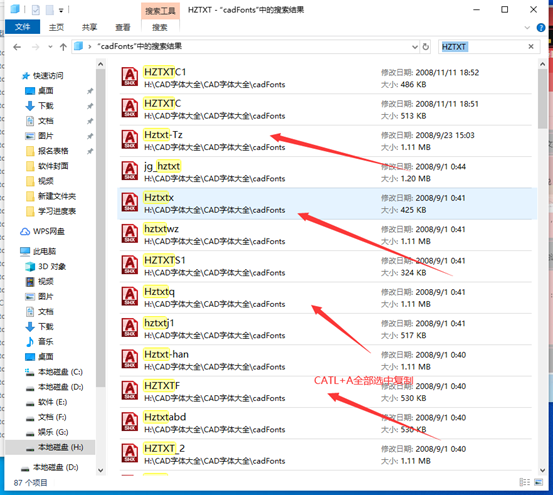Open 娱乐 (G:) drive
553x495 pixels.
tap(47, 432)
